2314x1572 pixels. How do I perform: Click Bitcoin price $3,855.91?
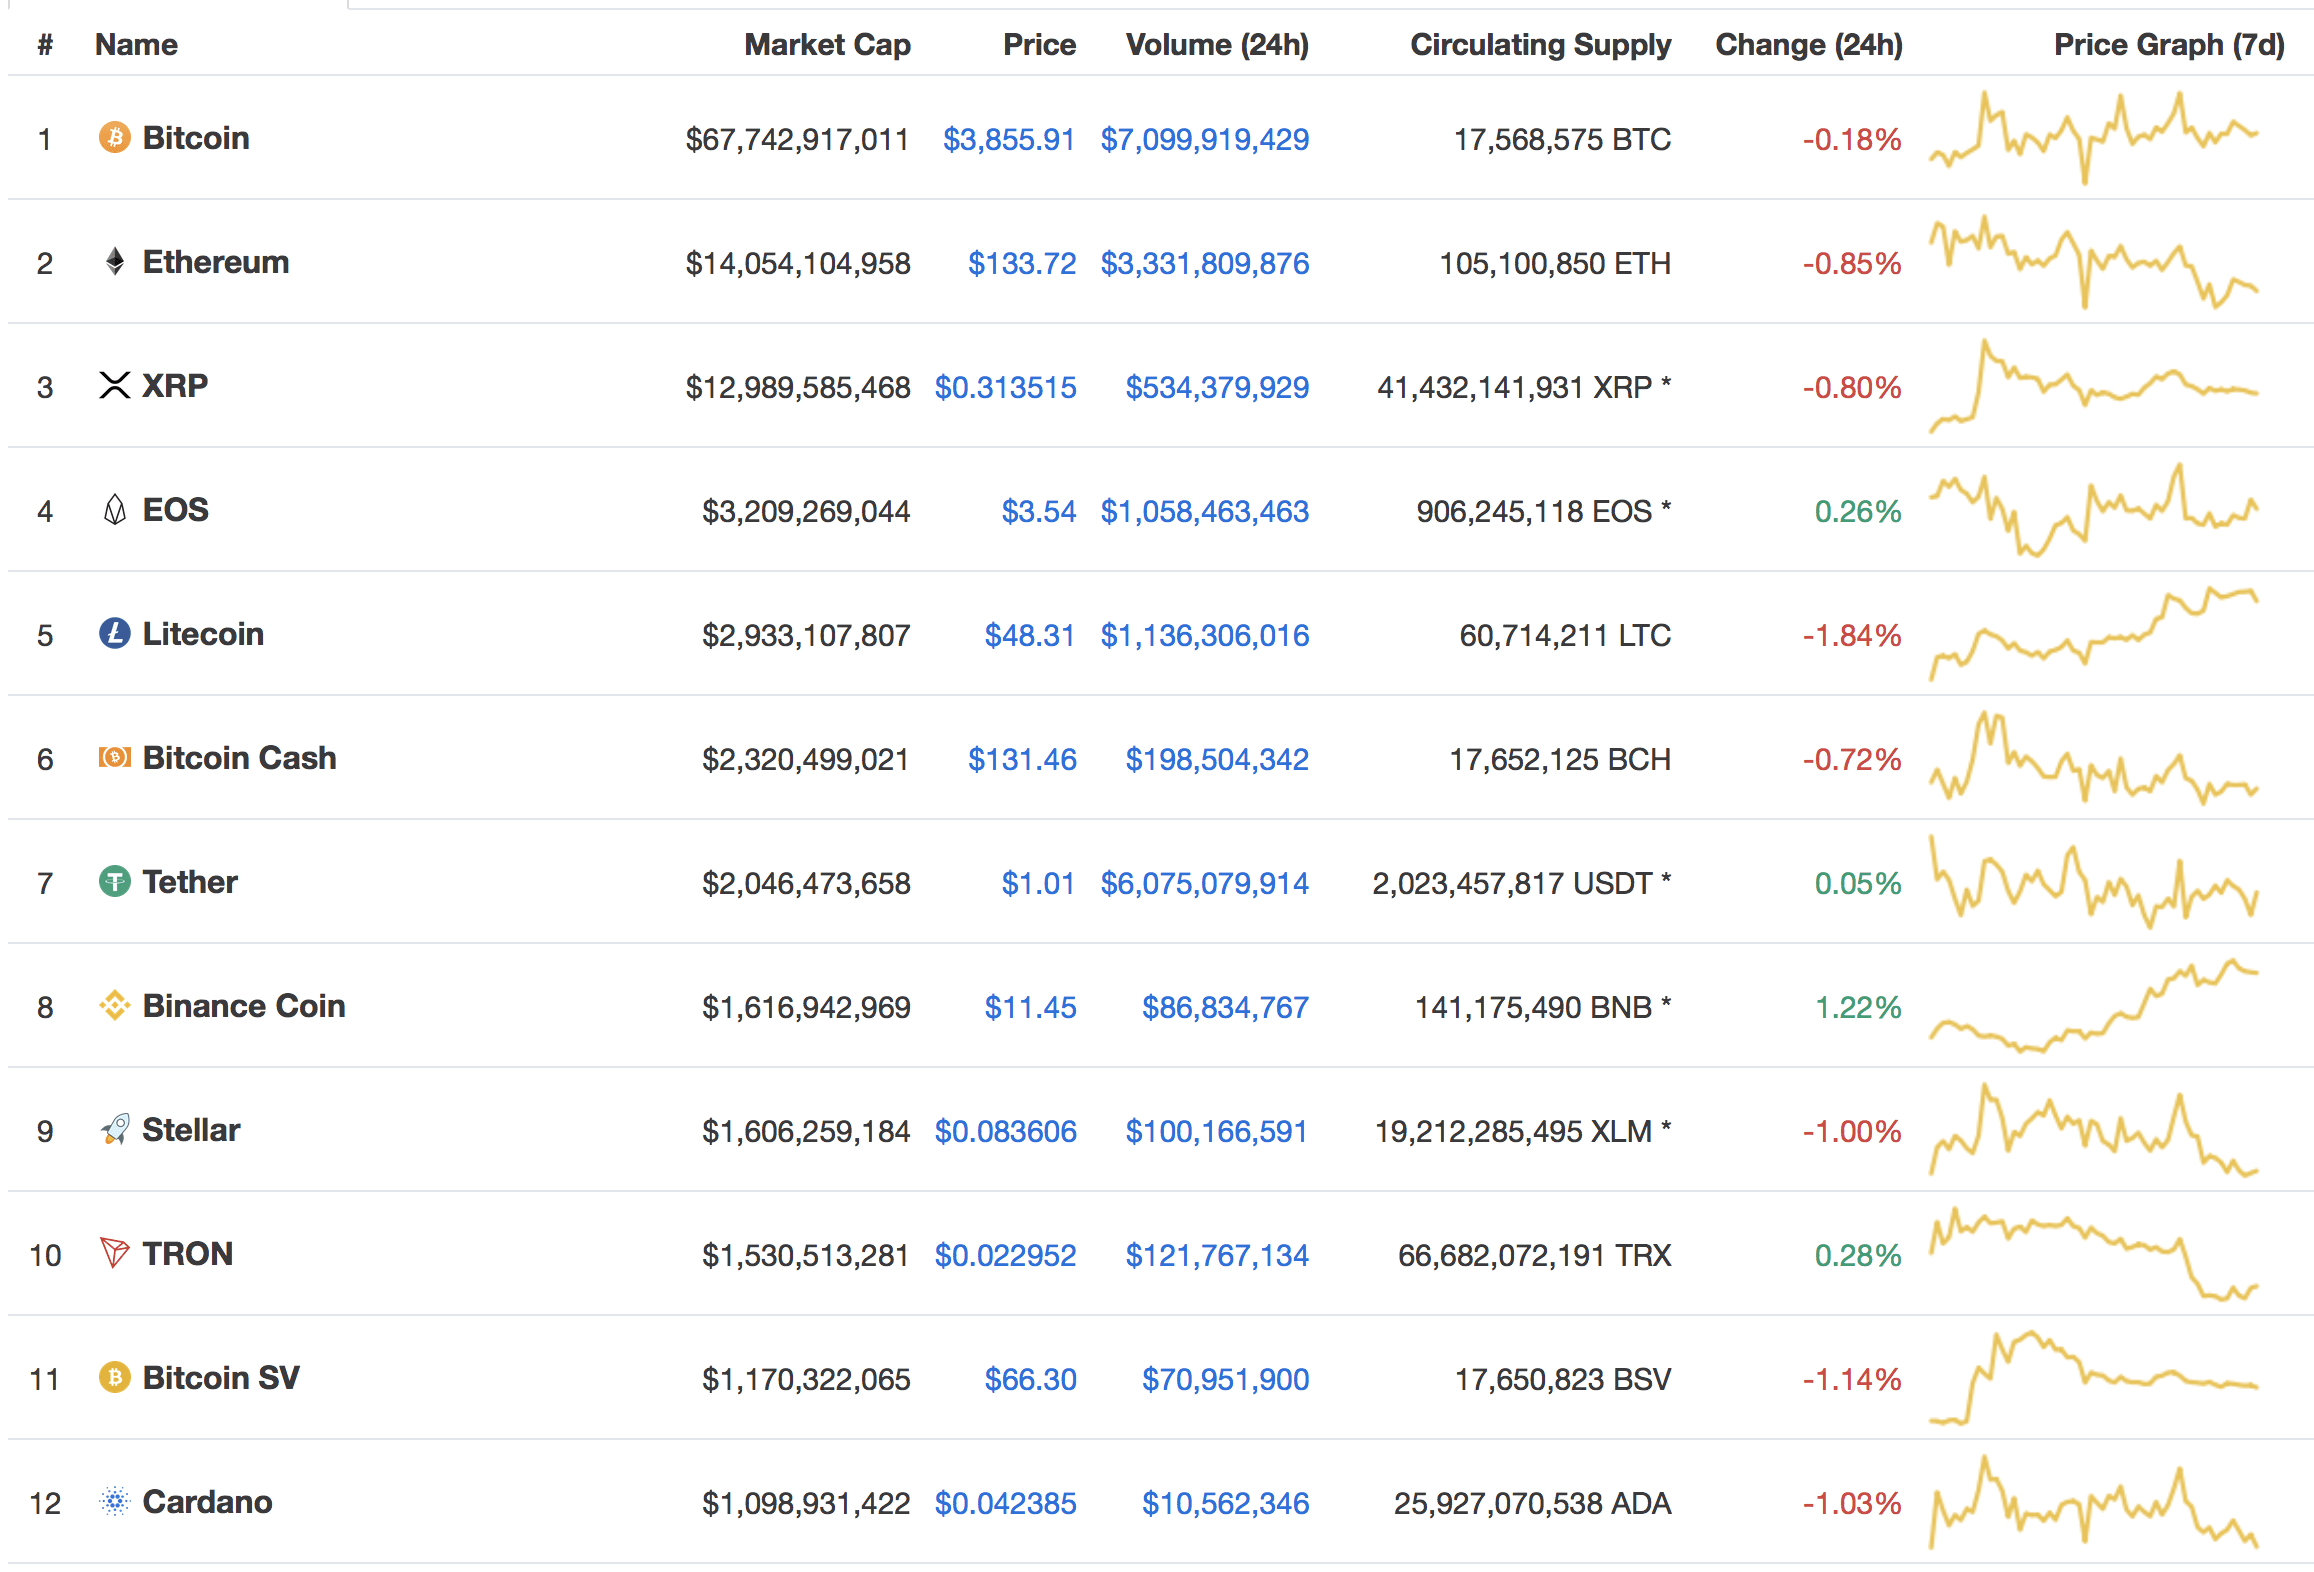pos(1009,139)
